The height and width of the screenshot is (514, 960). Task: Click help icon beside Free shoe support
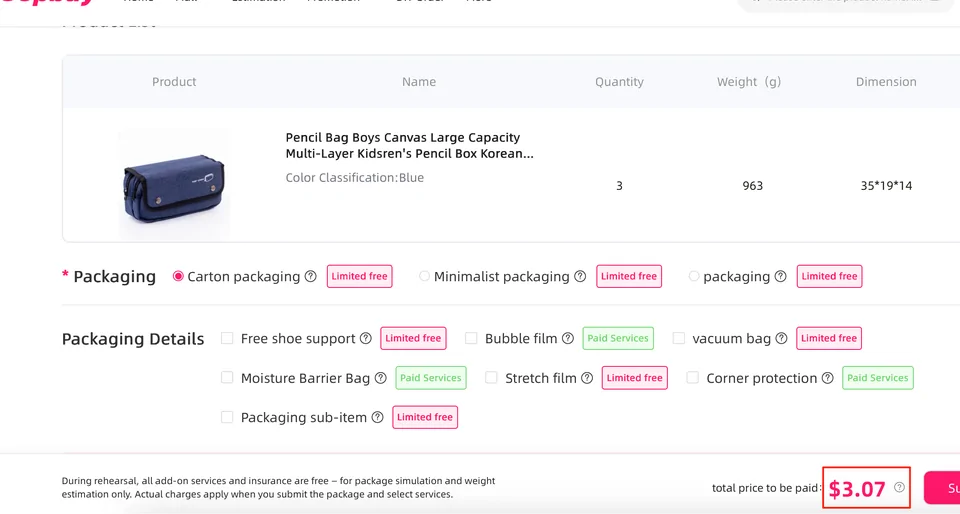pyautogui.click(x=366, y=338)
